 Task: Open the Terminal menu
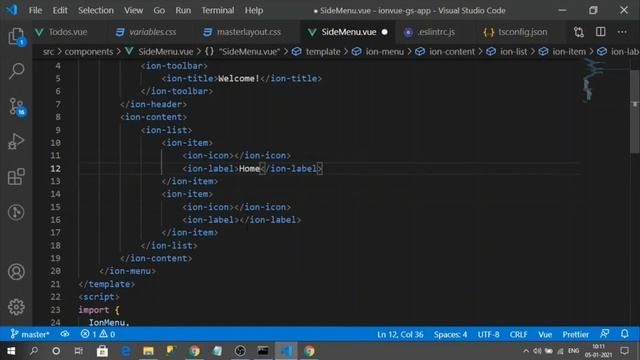[218, 10]
